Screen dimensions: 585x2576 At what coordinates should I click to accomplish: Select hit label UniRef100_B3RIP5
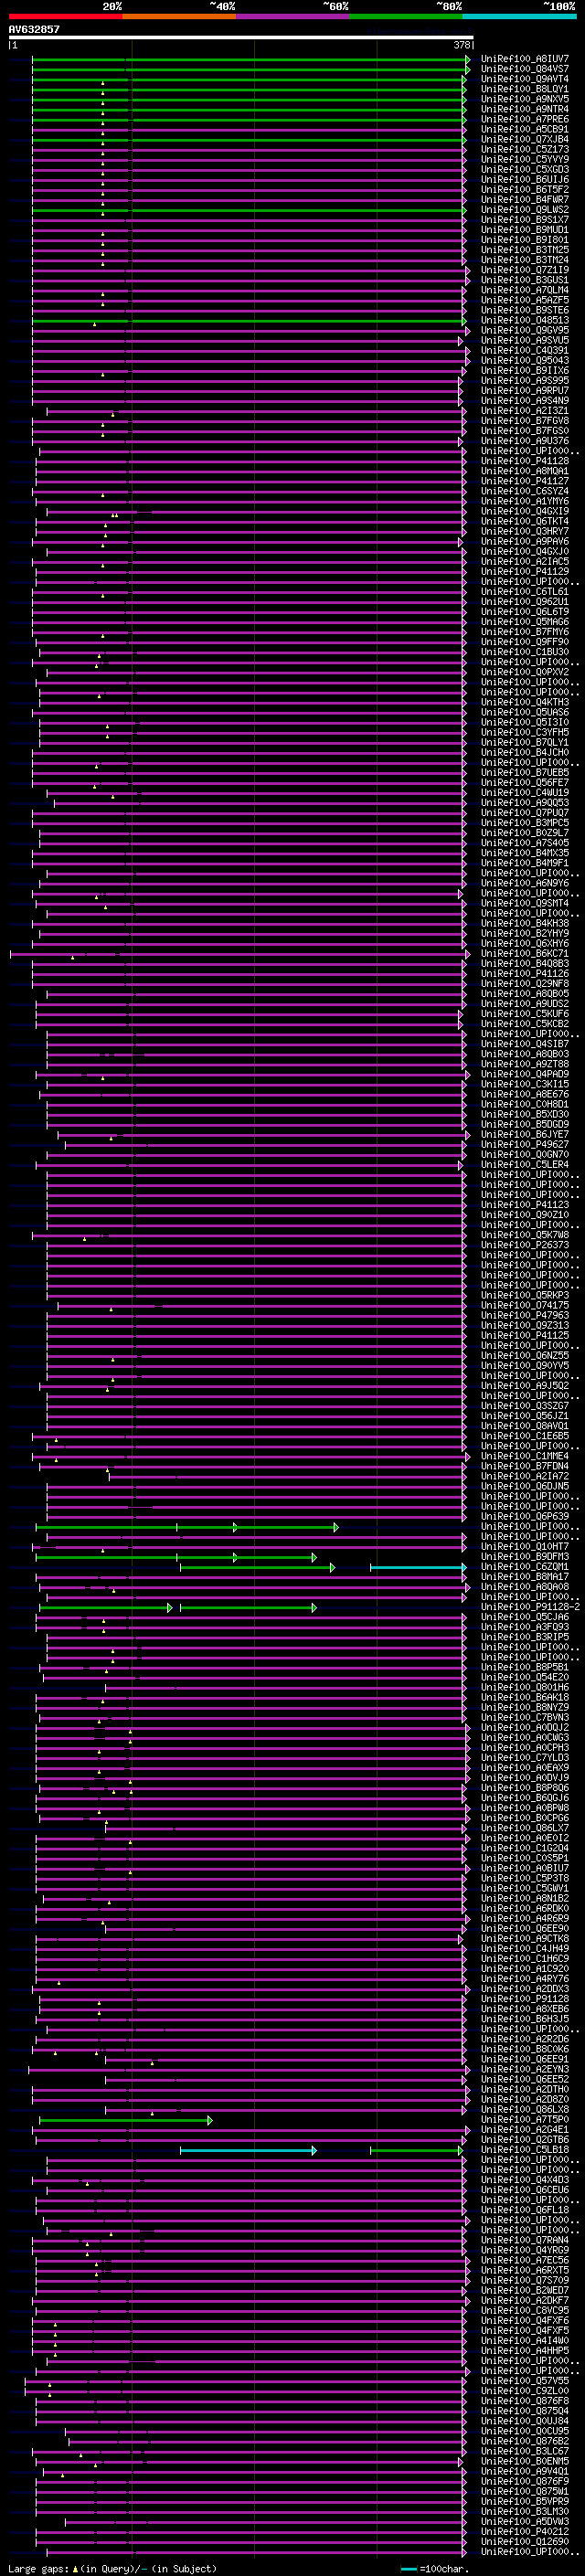[x=525, y=1637]
